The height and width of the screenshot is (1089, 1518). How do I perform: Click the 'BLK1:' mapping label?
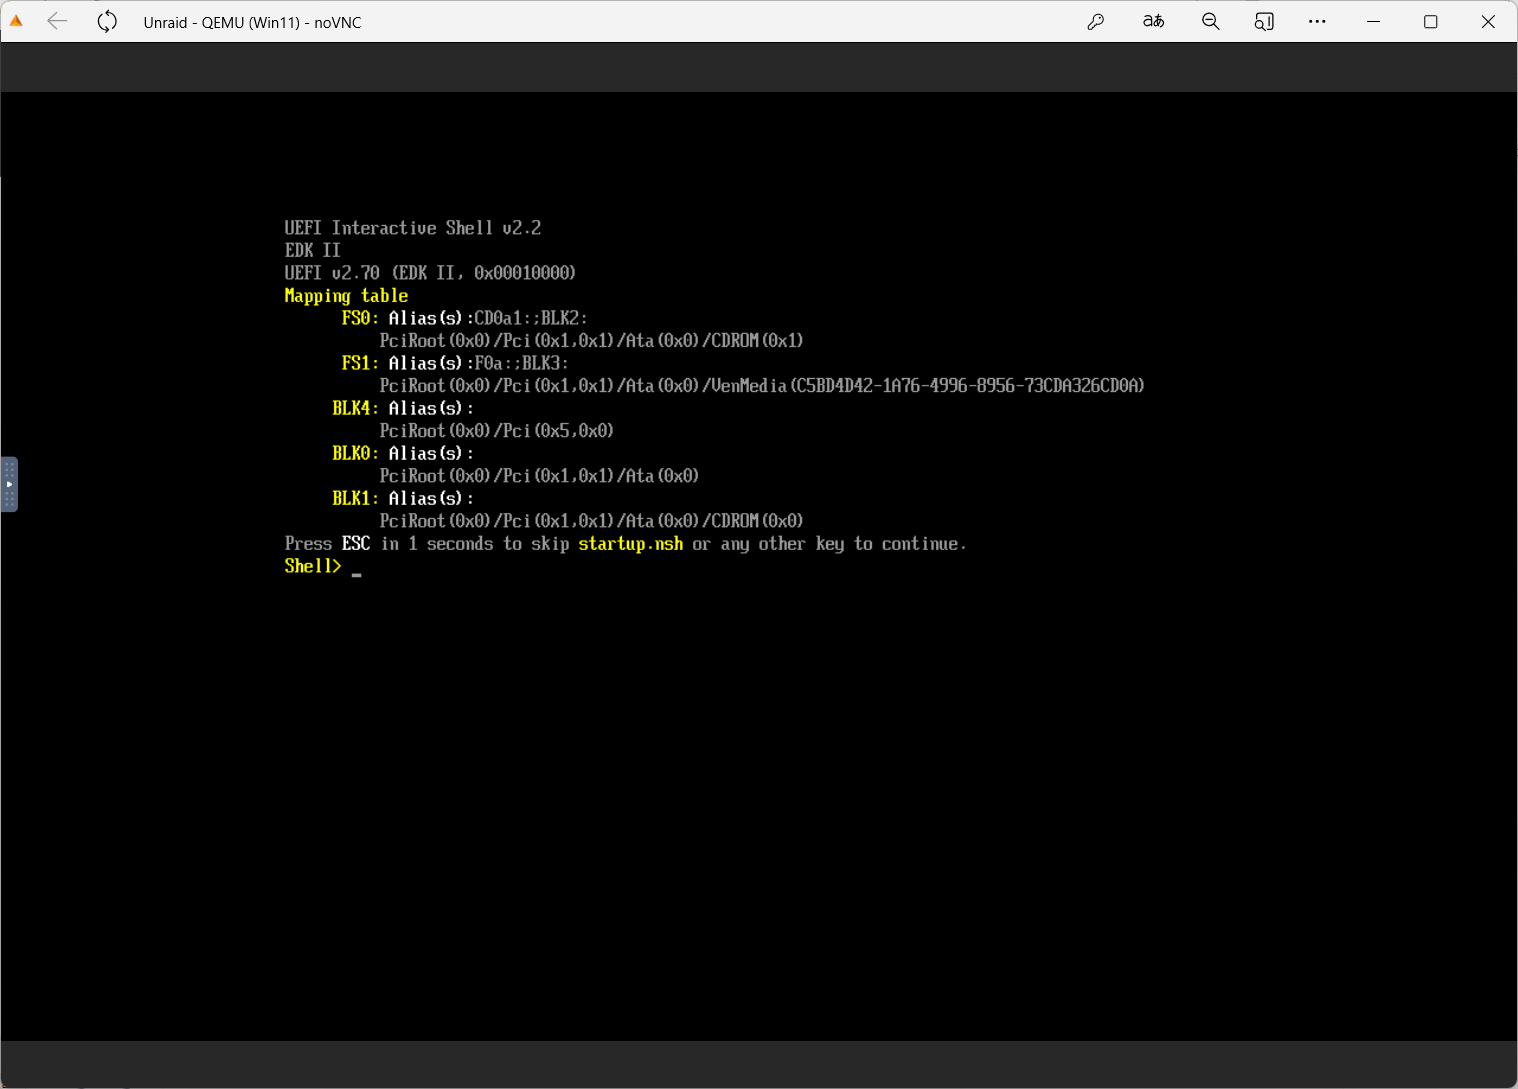pyautogui.click(x=356, y=498)
